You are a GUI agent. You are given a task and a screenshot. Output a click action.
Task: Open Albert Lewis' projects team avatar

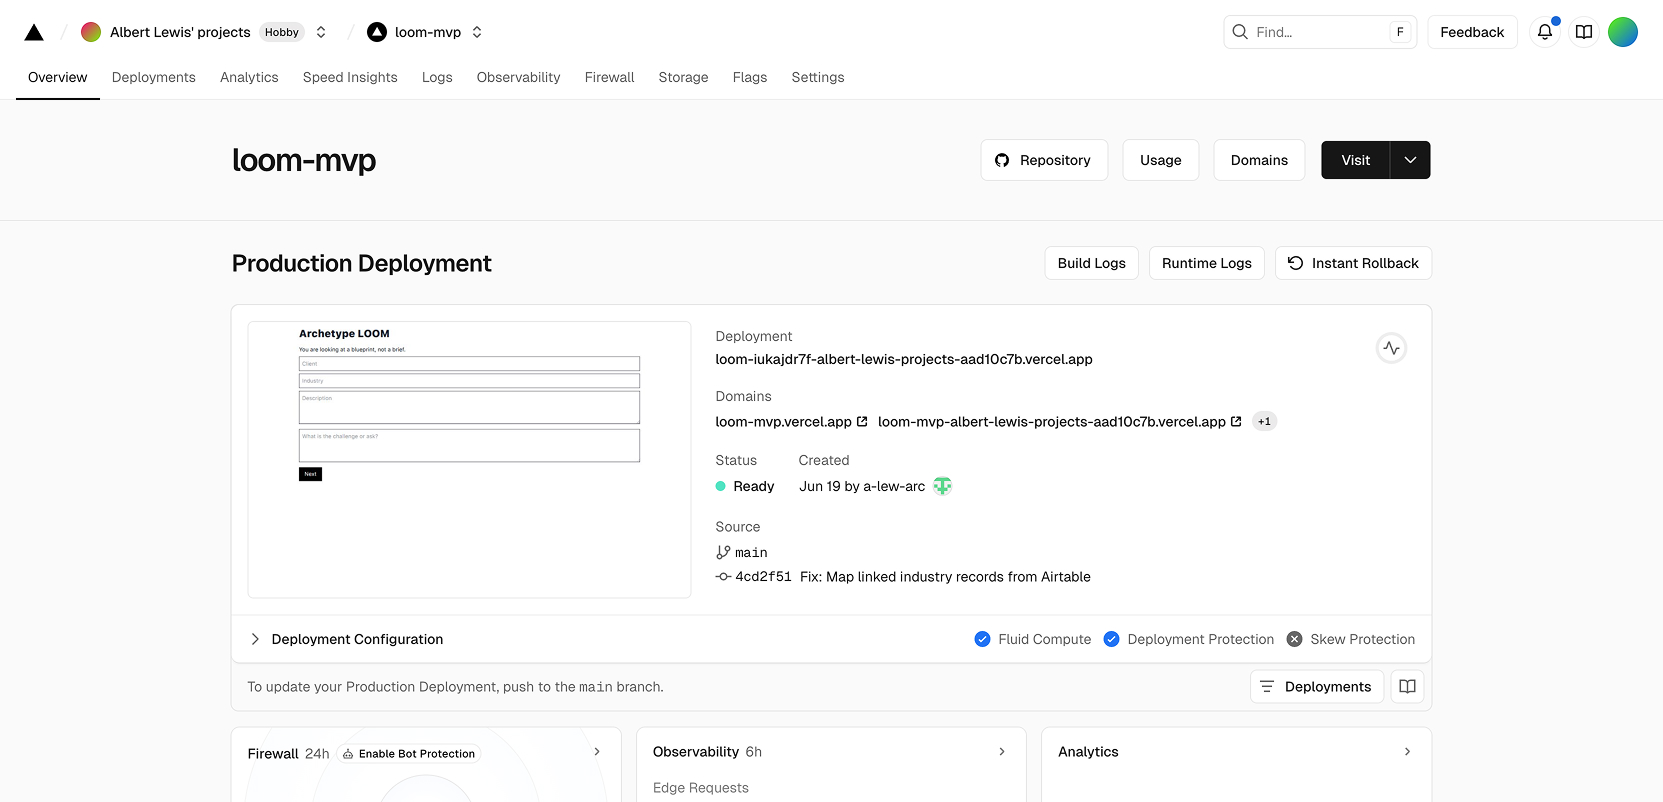pos(91,32)
